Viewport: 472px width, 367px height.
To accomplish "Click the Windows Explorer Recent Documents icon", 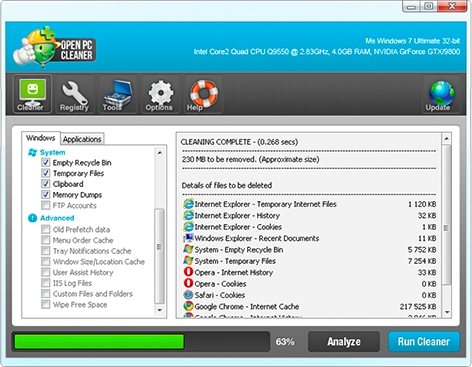I will [x=188, y=238].
